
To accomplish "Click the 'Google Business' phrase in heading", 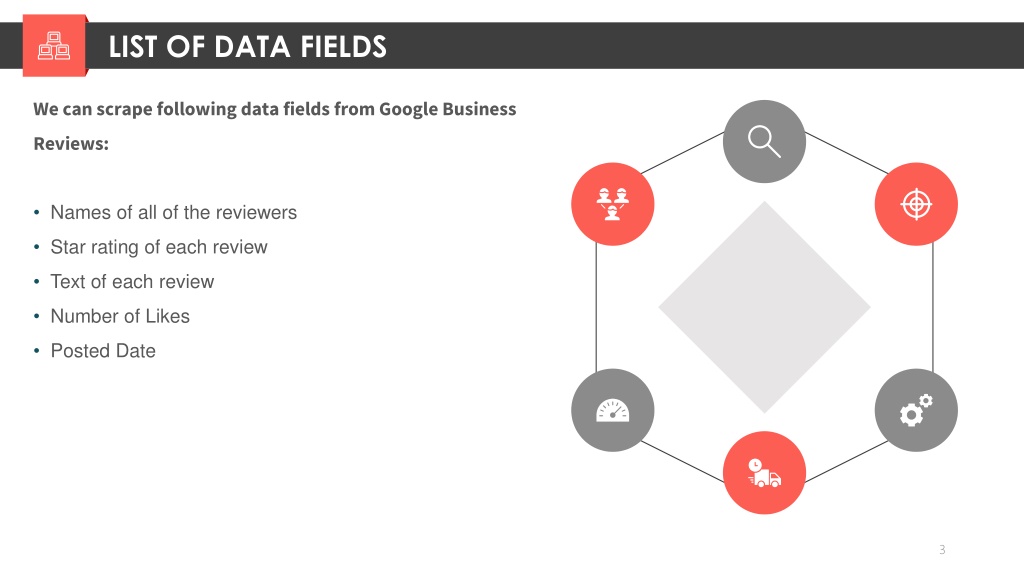I will 447,109.
